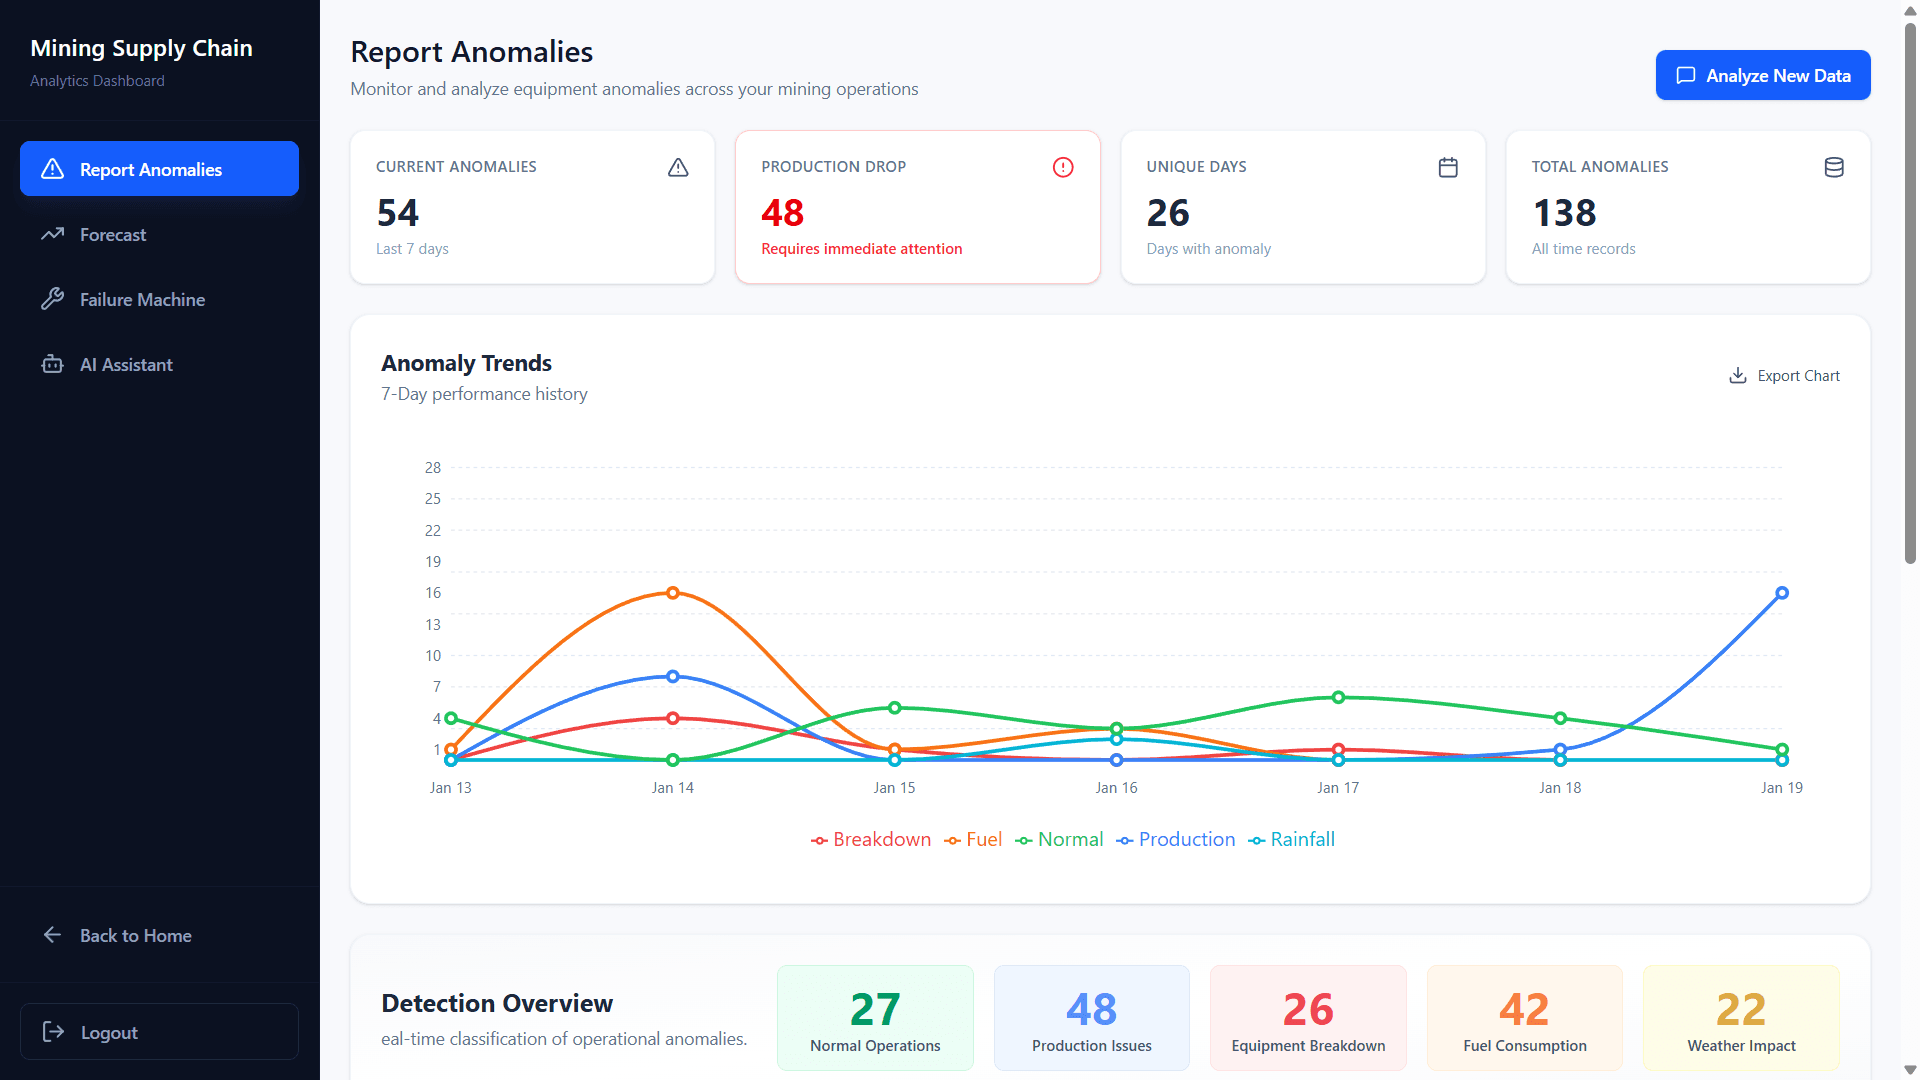This screenshot has width=1920, height=1080.
Task: Toggle the Breakdown series in chart legend
Action: coord(871,839)
